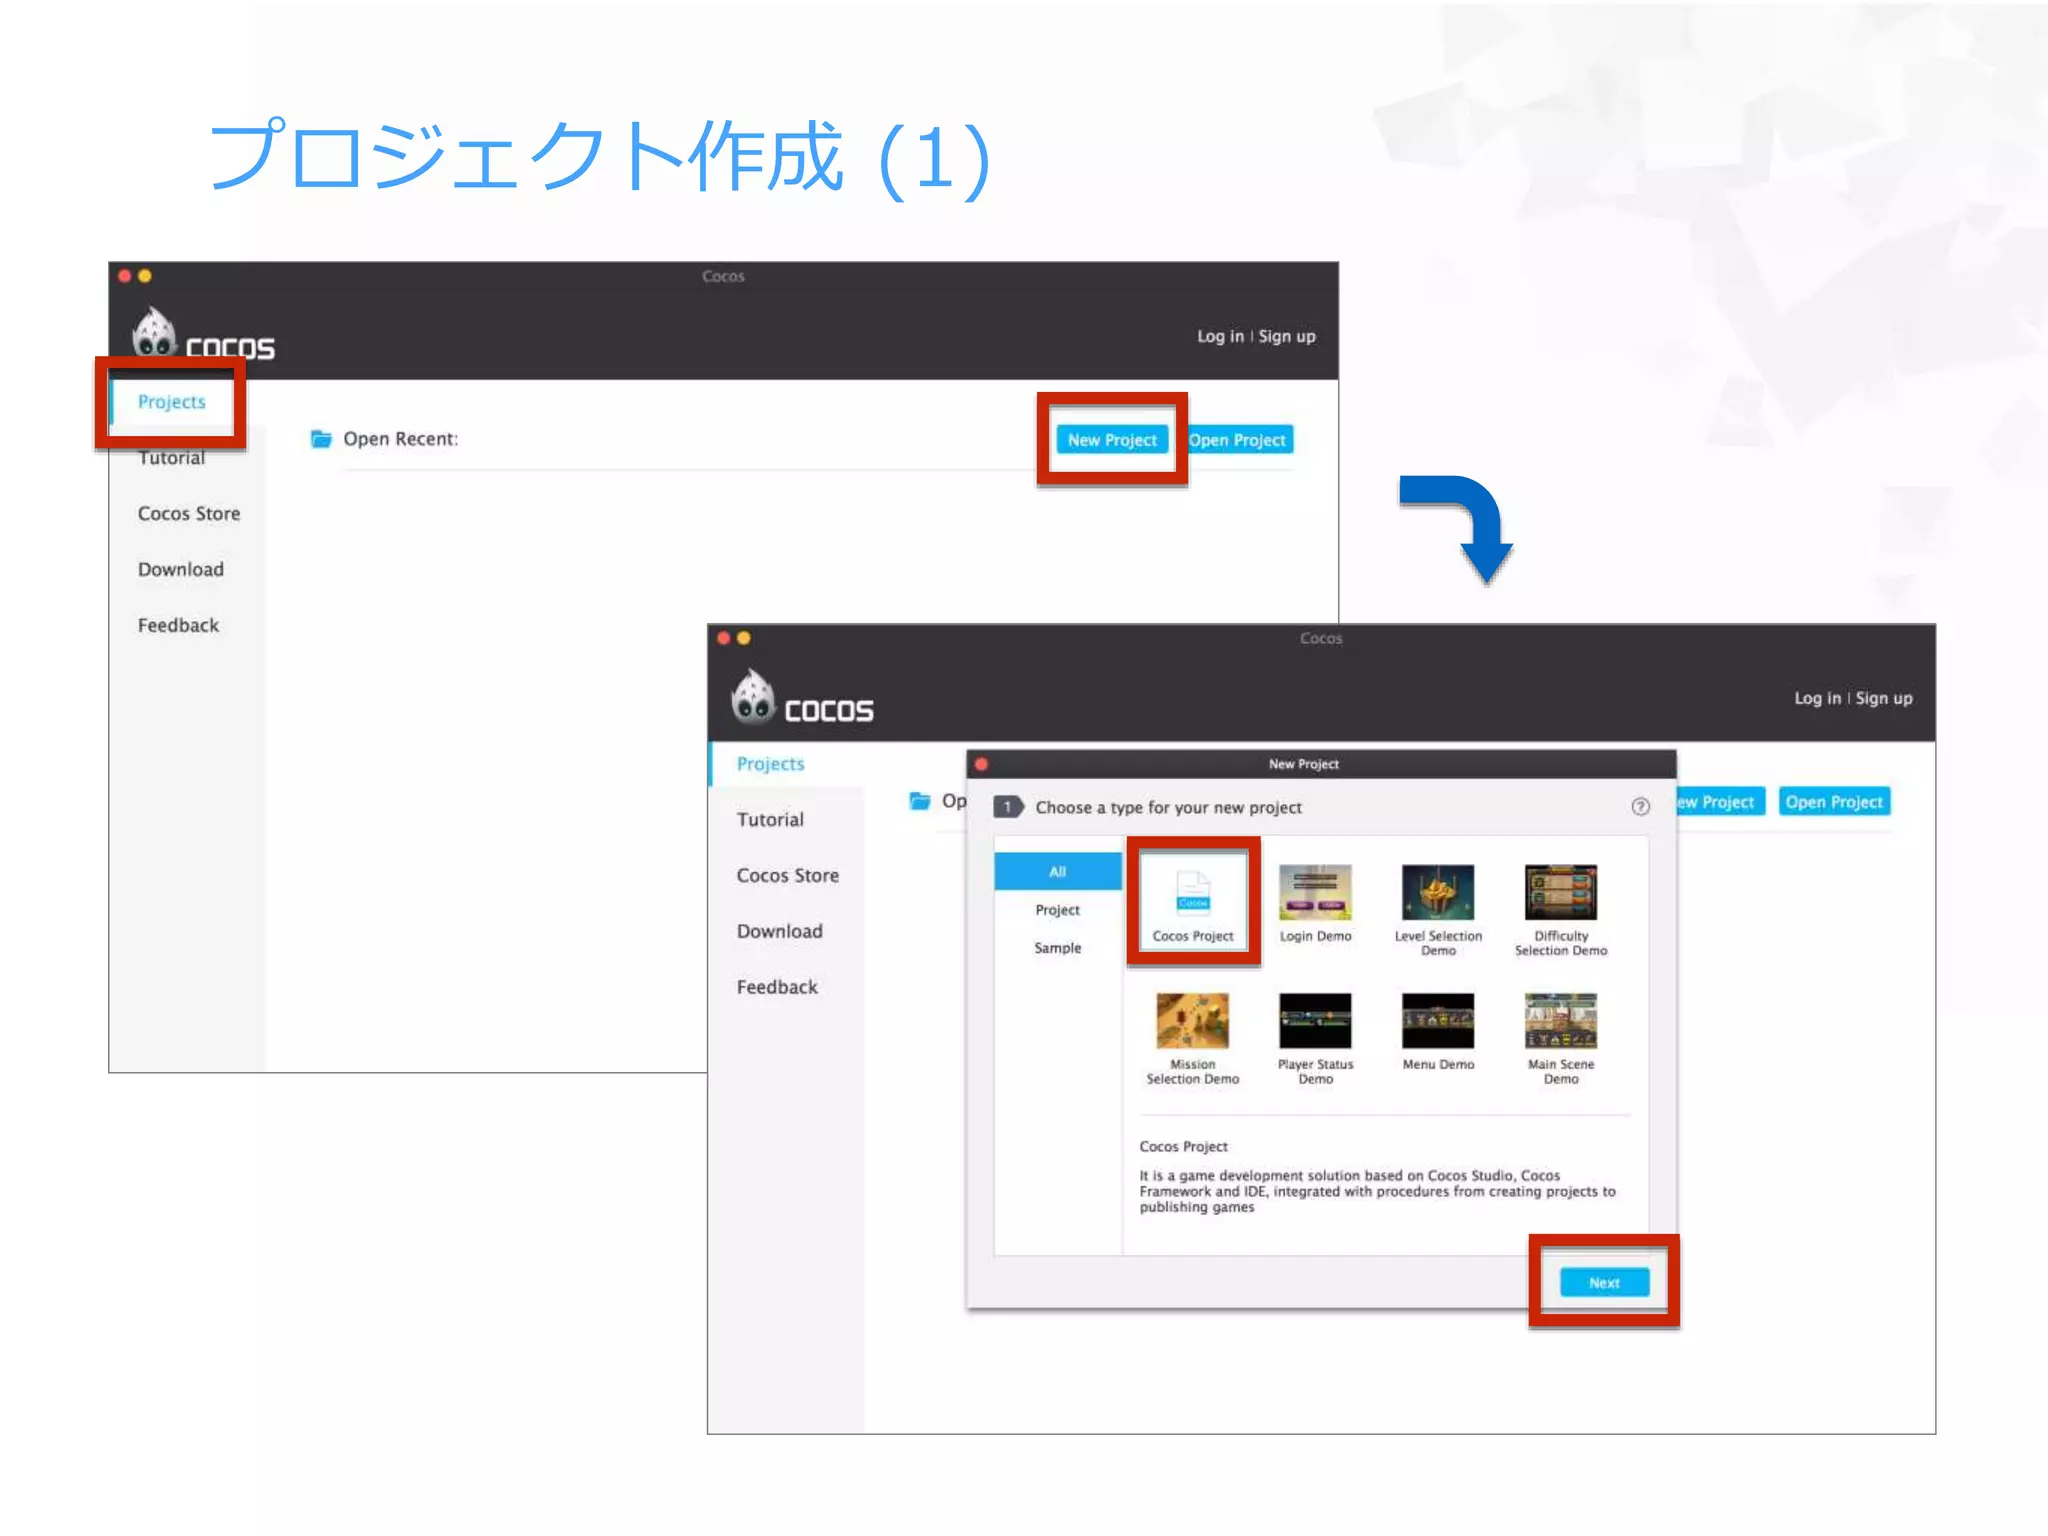This screenshot has width=2048, height=1536.
Task: Select the Difficulty Selection Demo template
Action: point(1560,893)
